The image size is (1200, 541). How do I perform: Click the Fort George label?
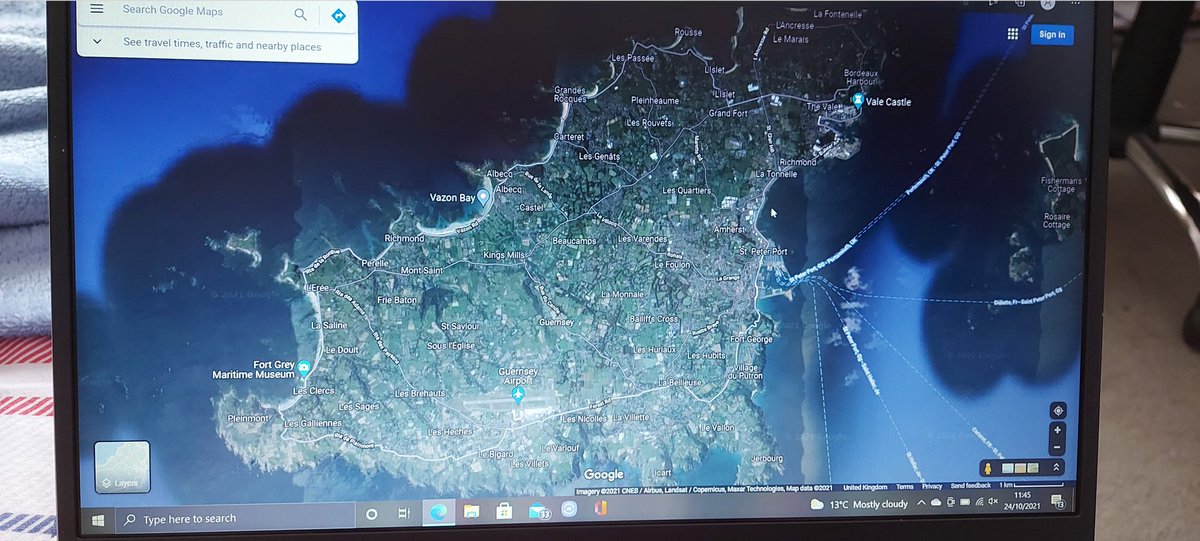tap(751, 339)
